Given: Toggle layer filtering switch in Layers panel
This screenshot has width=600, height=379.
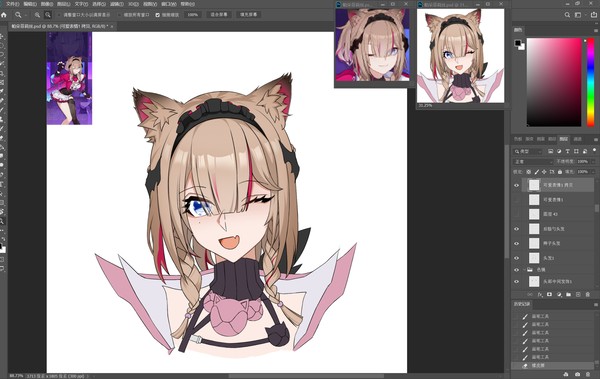Looking at the screenshot, I should (594, 150).
